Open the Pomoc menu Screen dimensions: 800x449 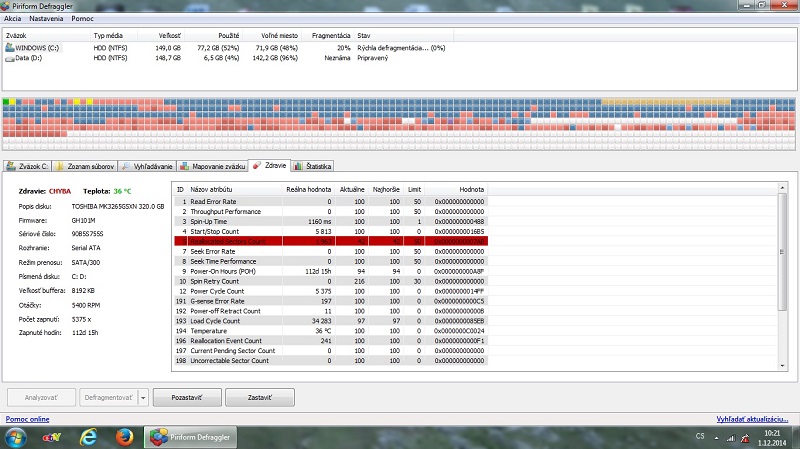(x=82, y=18)
